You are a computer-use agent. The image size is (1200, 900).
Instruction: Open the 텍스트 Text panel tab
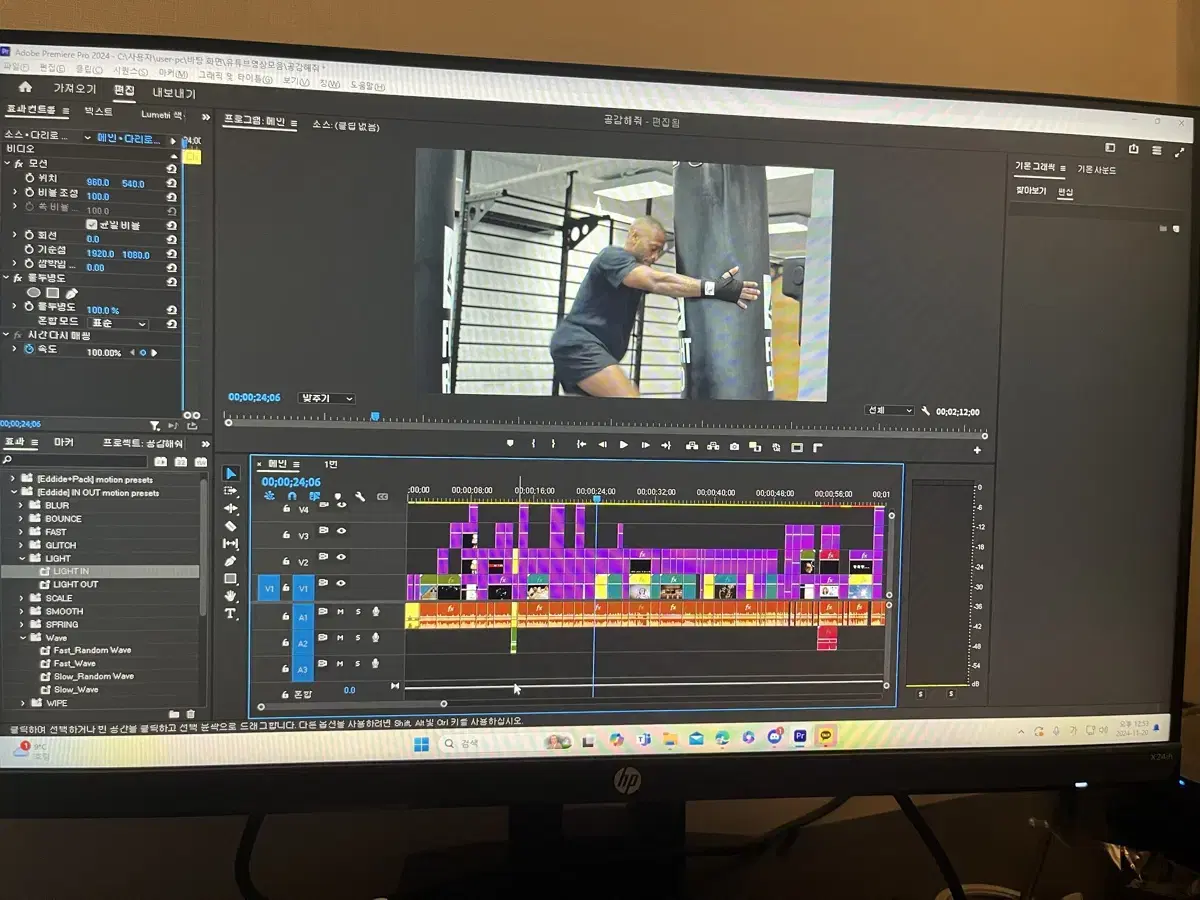click(x=98, y=111)
